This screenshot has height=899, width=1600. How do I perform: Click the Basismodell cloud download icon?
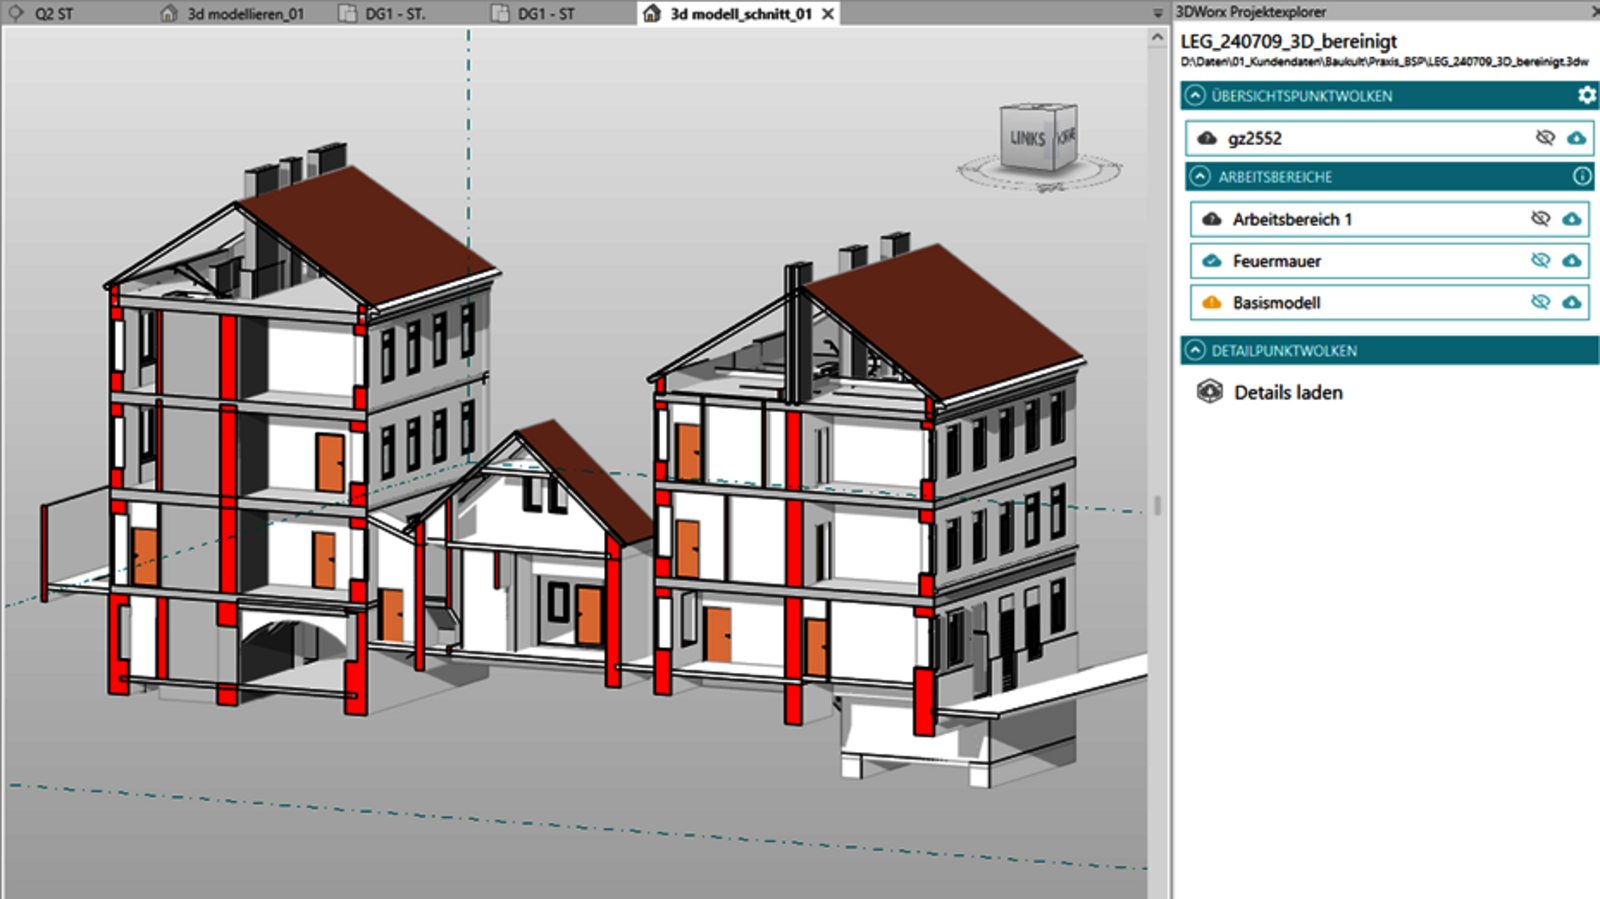1572,302
